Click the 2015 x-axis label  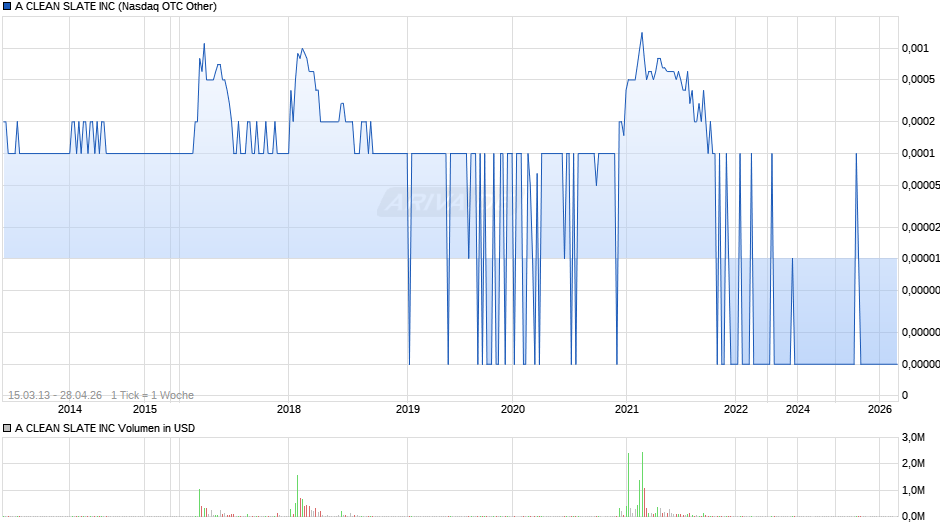144,409
